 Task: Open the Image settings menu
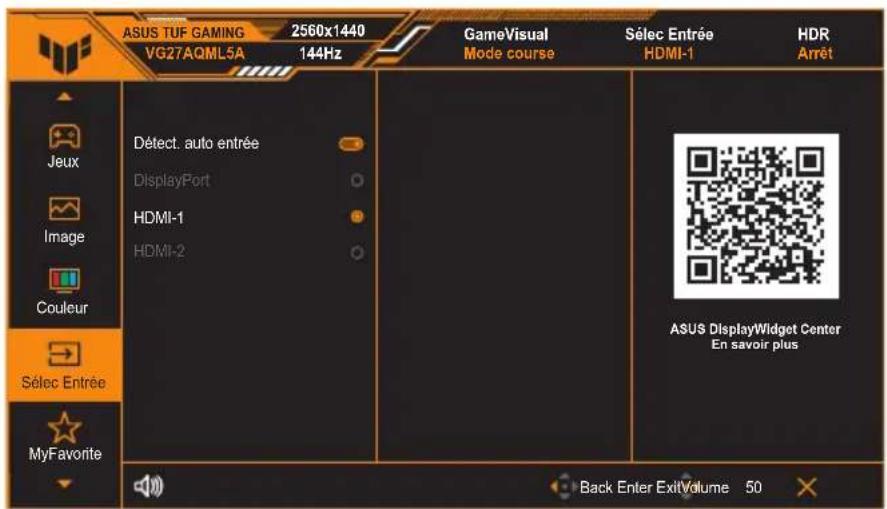[64, 220]
